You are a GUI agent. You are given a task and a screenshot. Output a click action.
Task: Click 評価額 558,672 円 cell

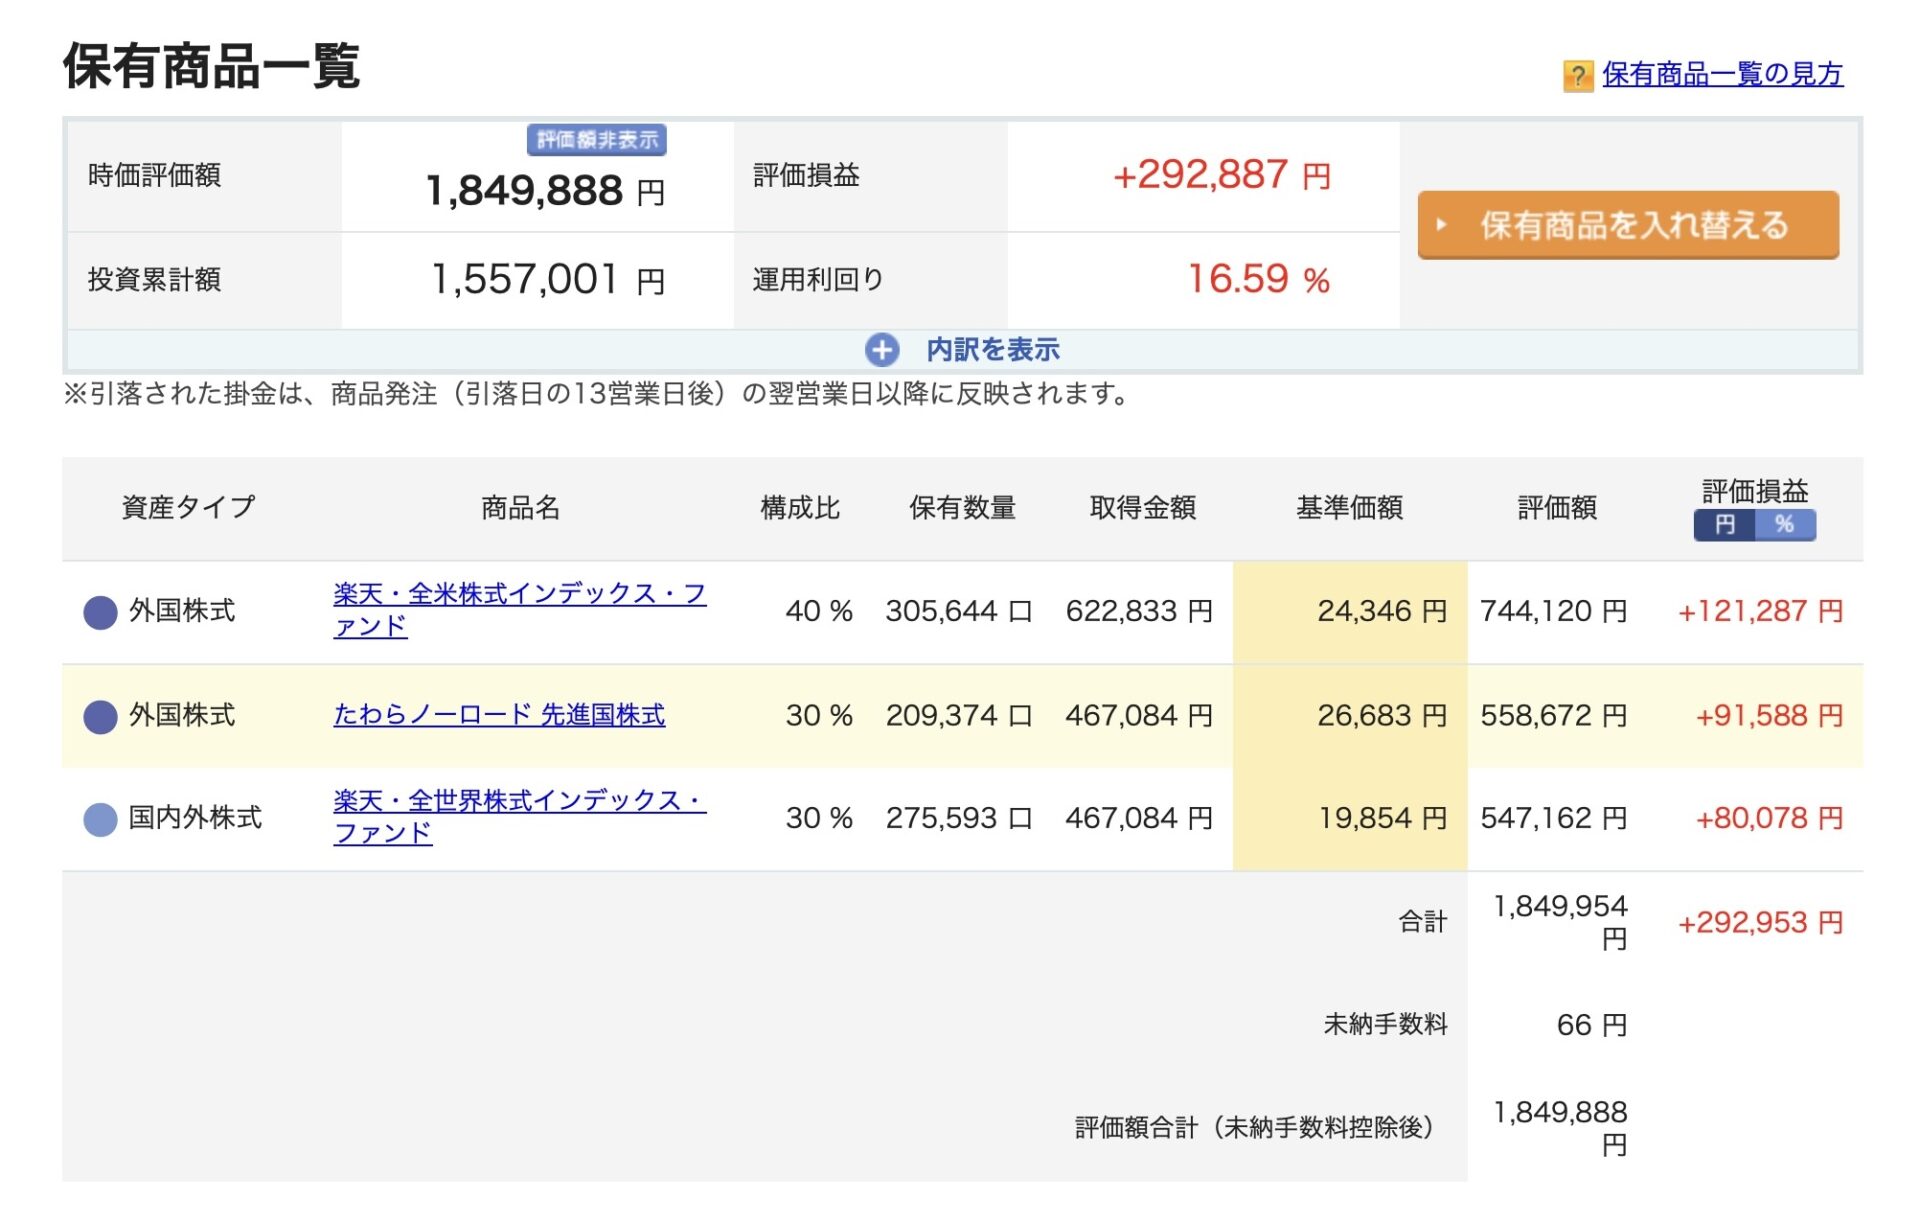tap(1554, 716)
